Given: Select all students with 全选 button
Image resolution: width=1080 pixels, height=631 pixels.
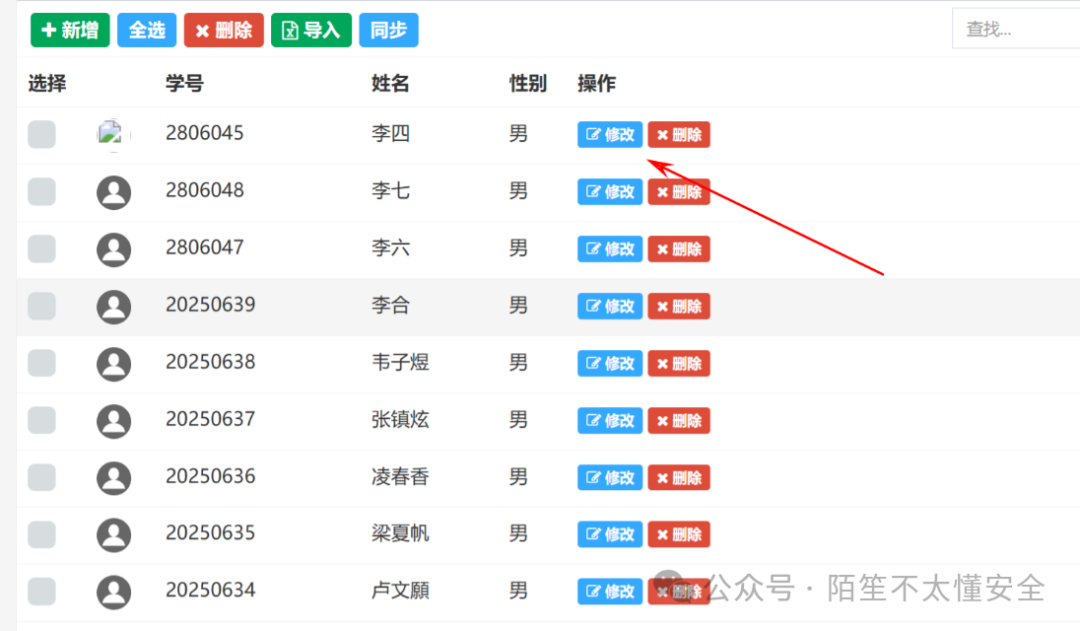Looking at the screenshot, I should 146,30.
